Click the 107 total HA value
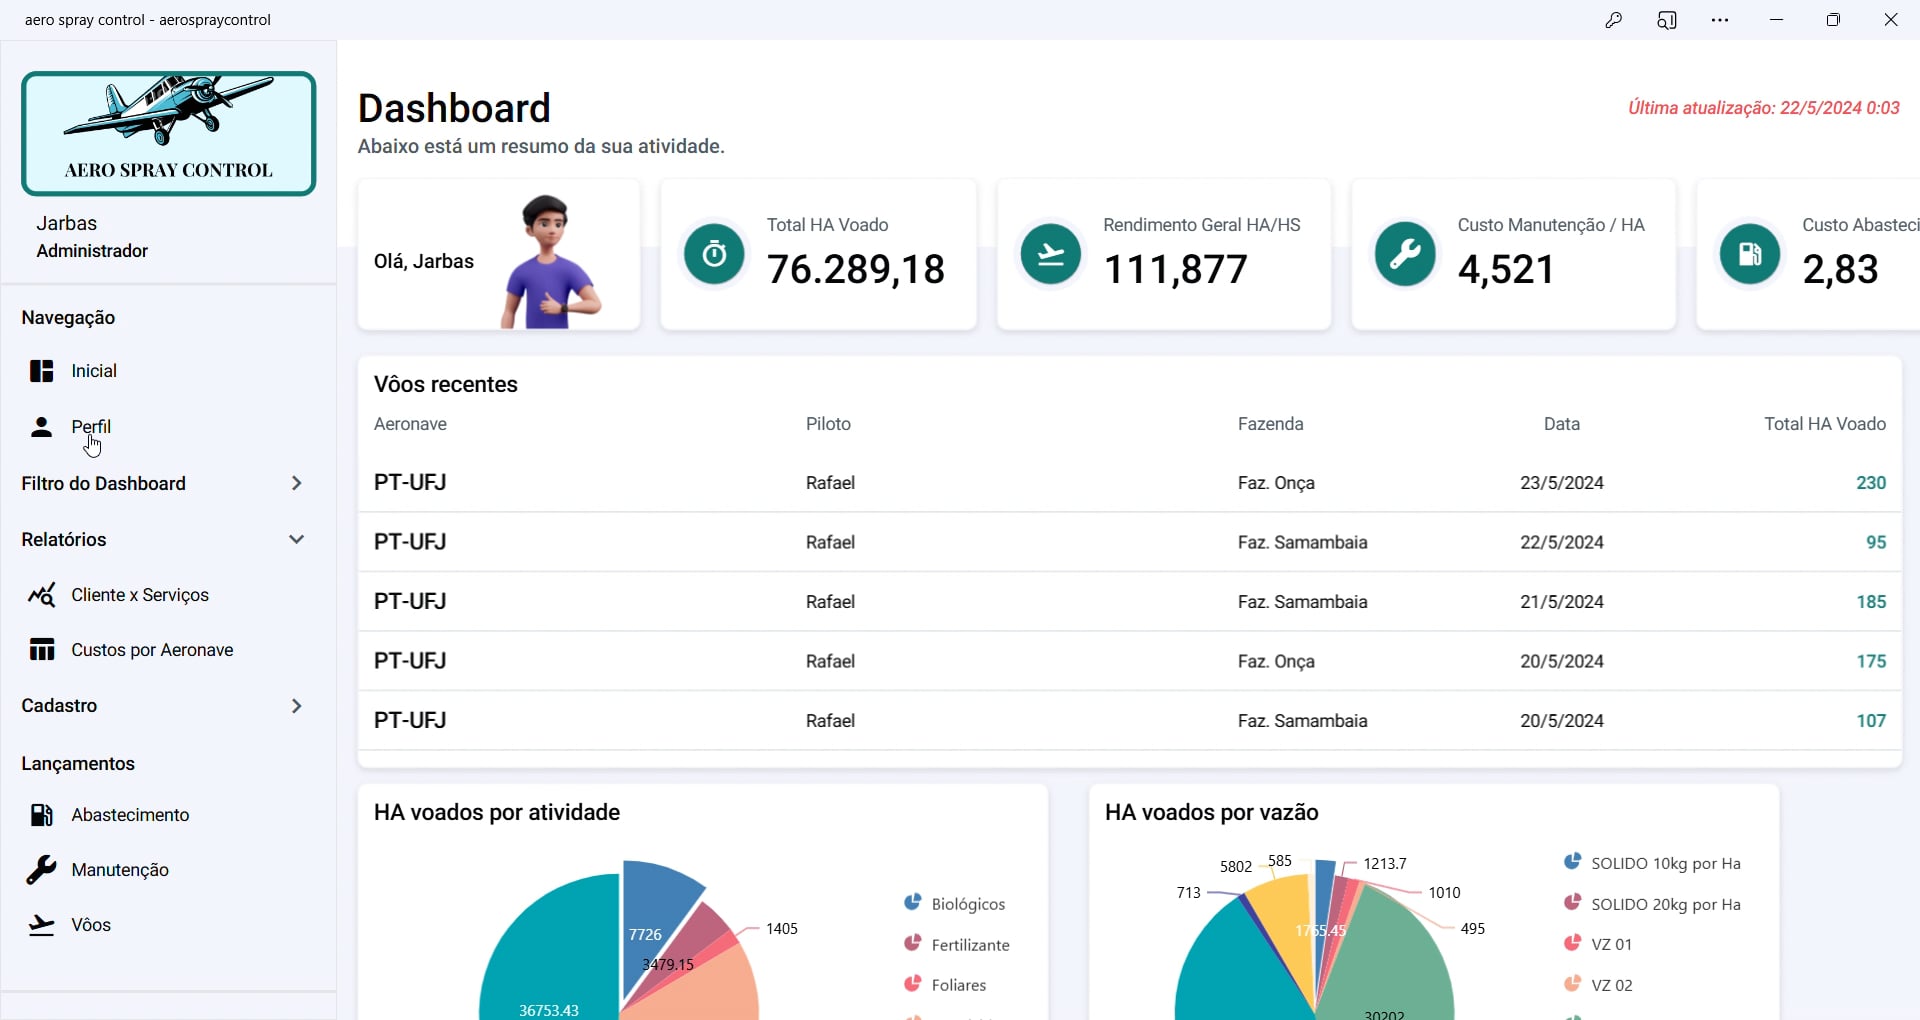The height and width of the screenshot is (1020, 1920). [1871, 721]
